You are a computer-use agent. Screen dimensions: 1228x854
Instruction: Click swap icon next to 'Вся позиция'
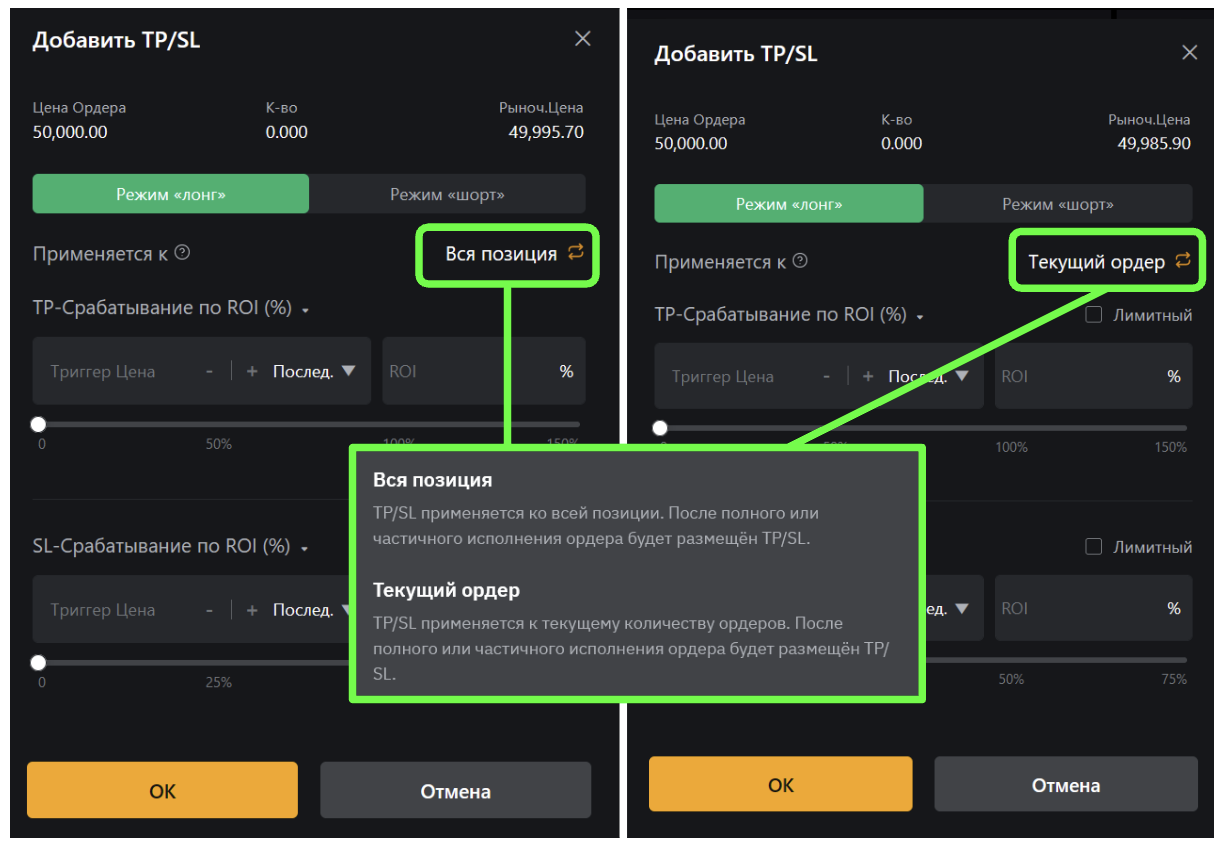point(576,252)
